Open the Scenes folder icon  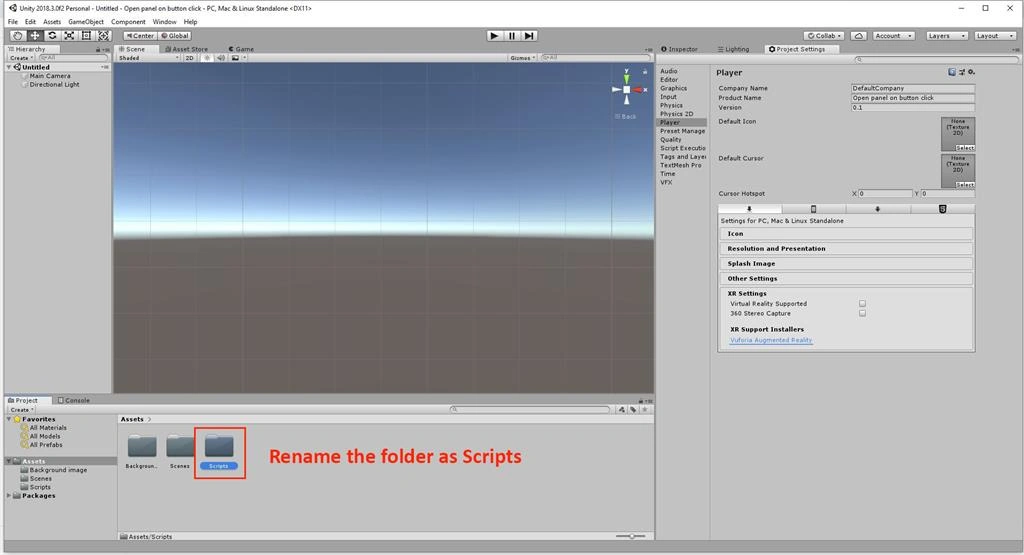pos(180,446)
